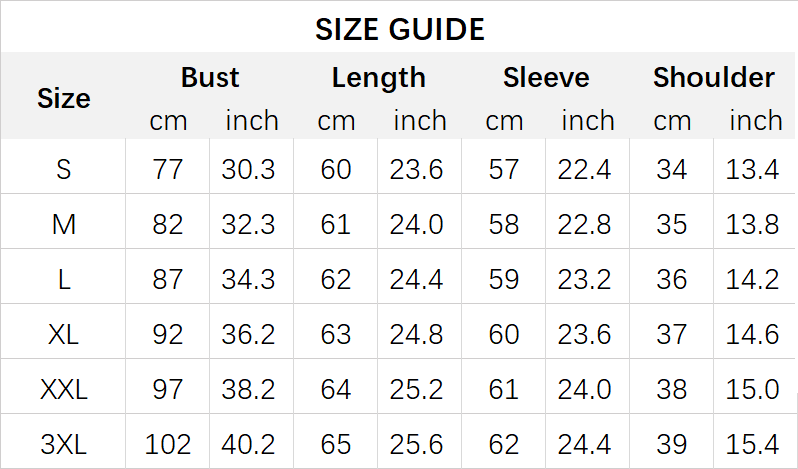The width and height of the screenshot is (798, 469).
Task: Click the Shoulder column header
Action: click(x=713, y=77)
